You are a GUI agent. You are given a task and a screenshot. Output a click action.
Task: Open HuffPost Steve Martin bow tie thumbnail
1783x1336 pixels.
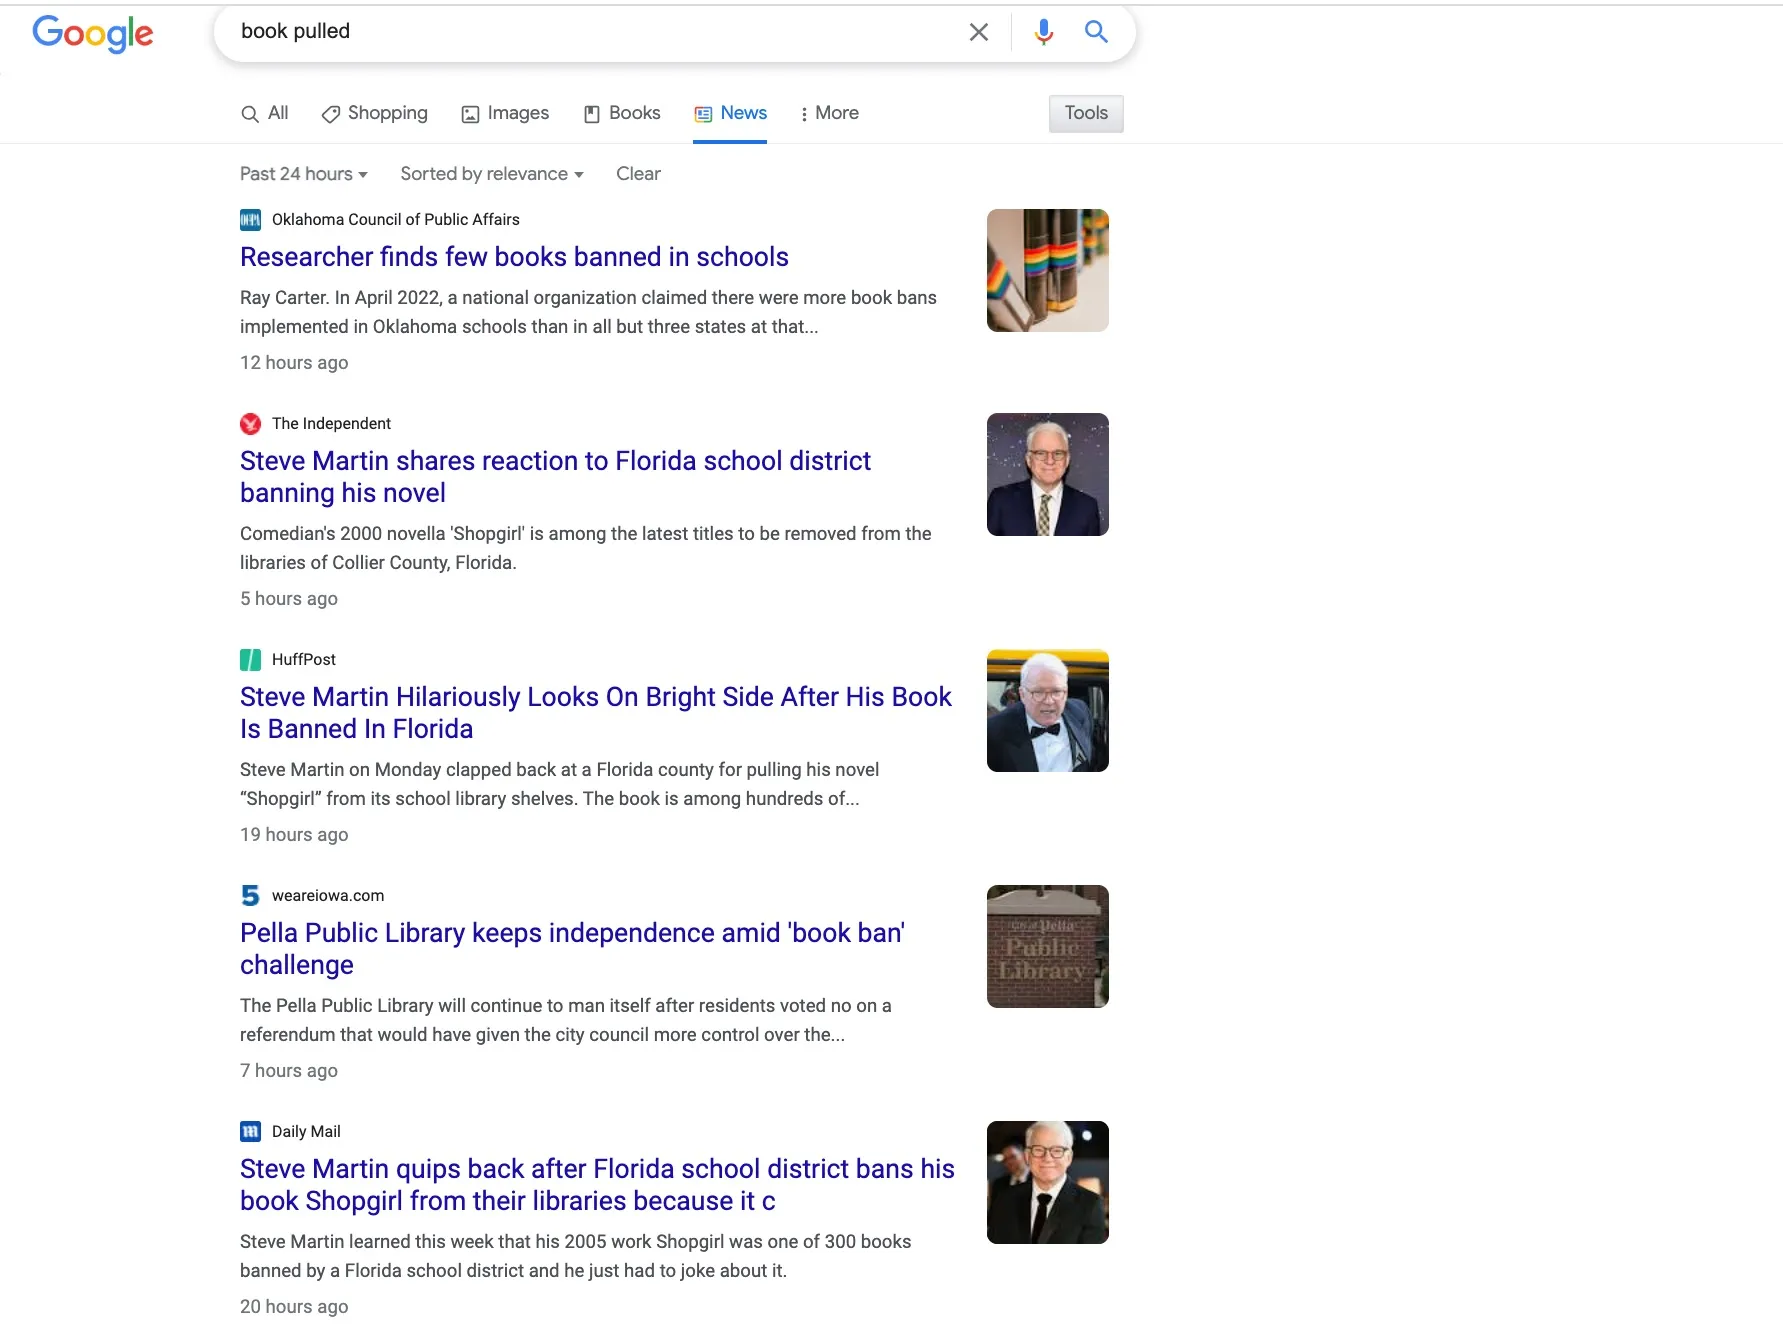[x=1047, y=710]
